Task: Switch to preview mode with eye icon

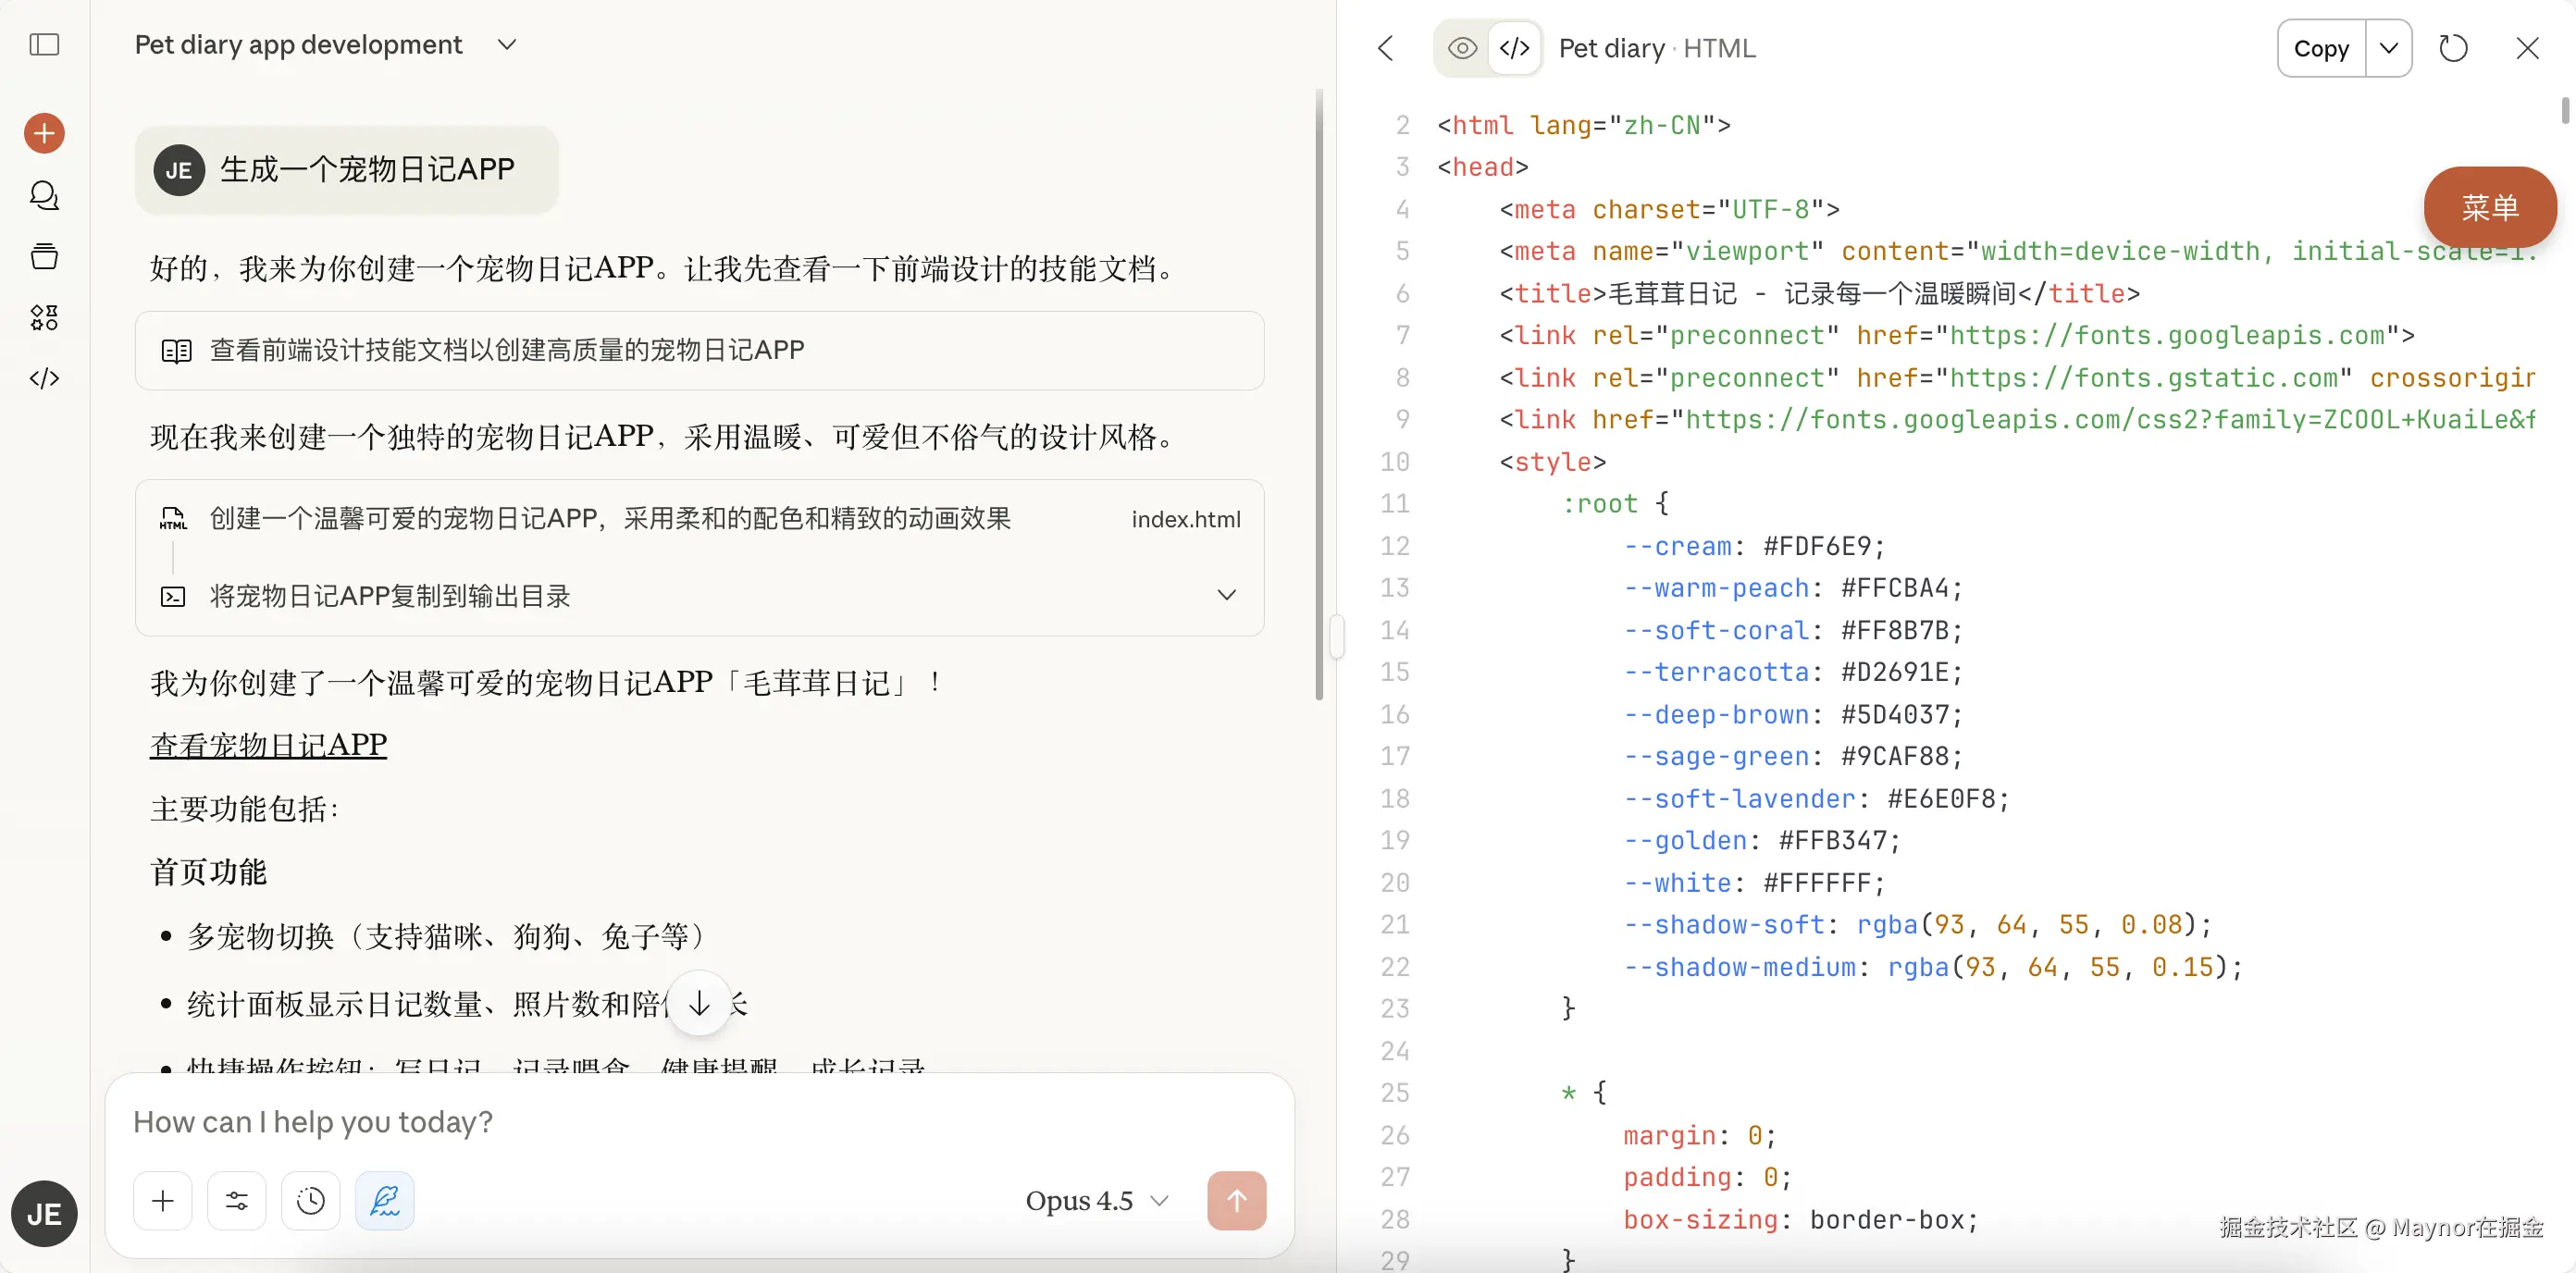Action: (x=1461, y=48)
